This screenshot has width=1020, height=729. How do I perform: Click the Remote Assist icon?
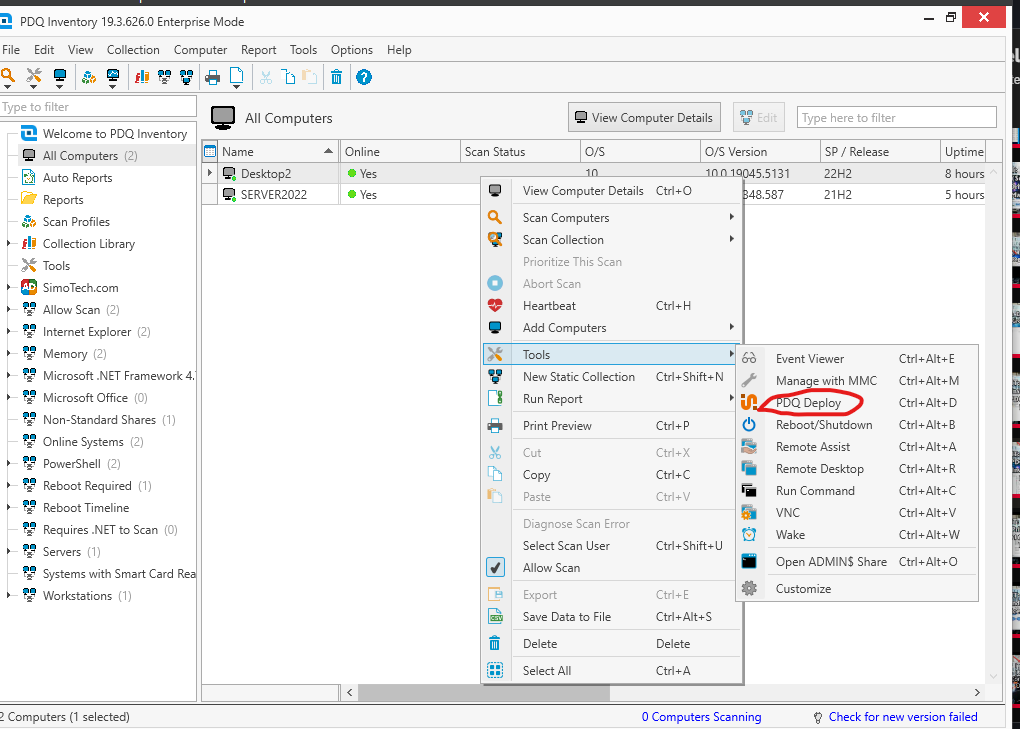(749, 447)
